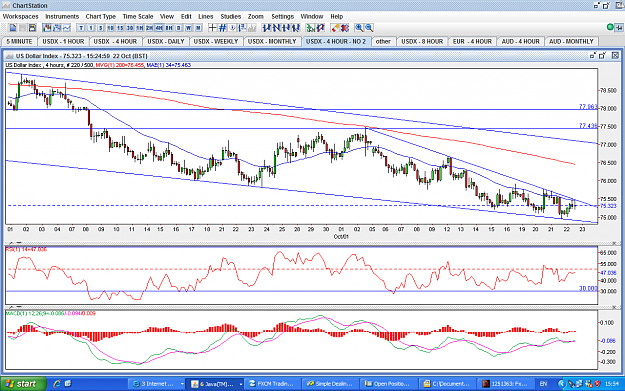Select the weekly (W) time scale button

(189, 28)
